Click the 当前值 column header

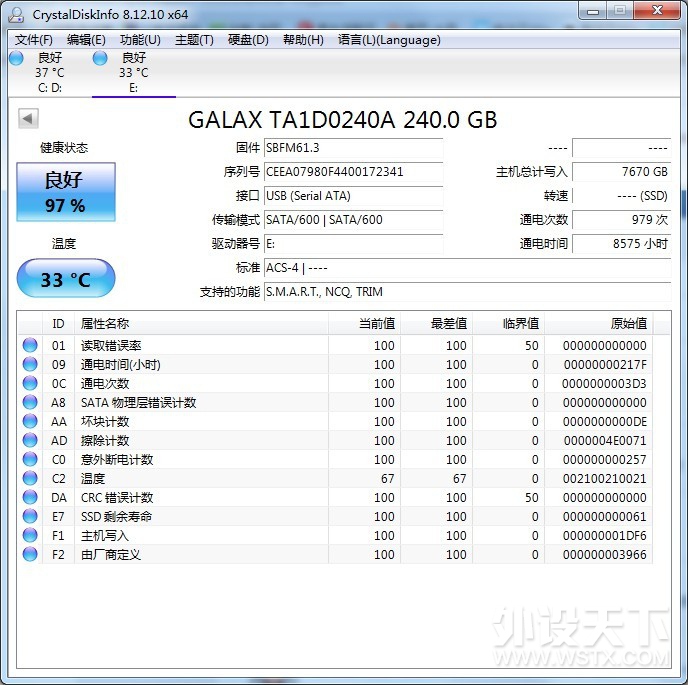(x=364, y=324)
